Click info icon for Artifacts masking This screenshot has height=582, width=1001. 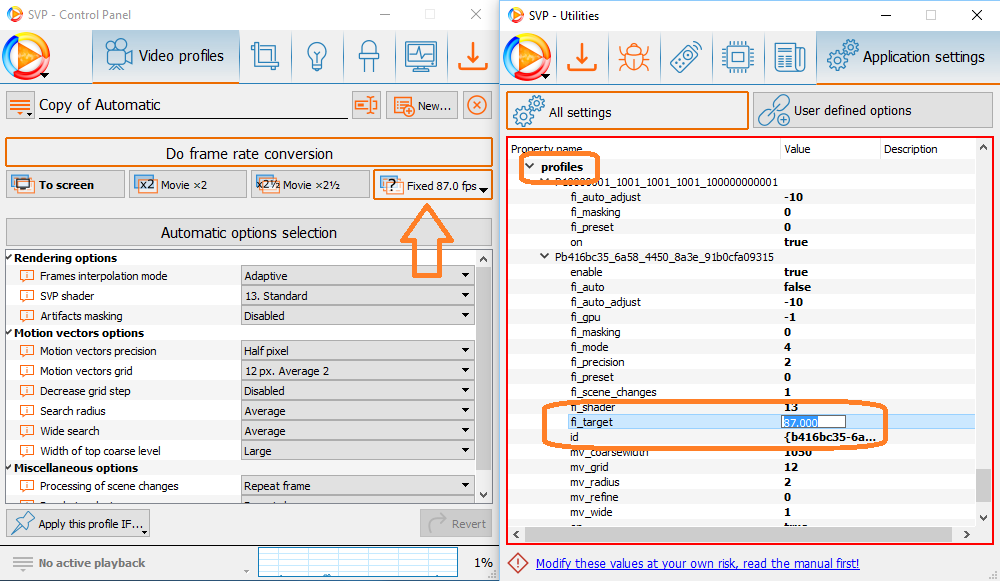tap(27, 315)
